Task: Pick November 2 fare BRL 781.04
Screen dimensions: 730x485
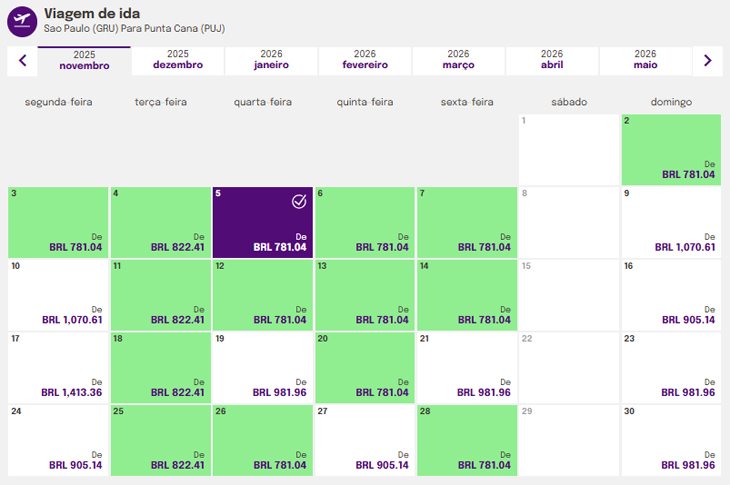Action: click(670, 149)
